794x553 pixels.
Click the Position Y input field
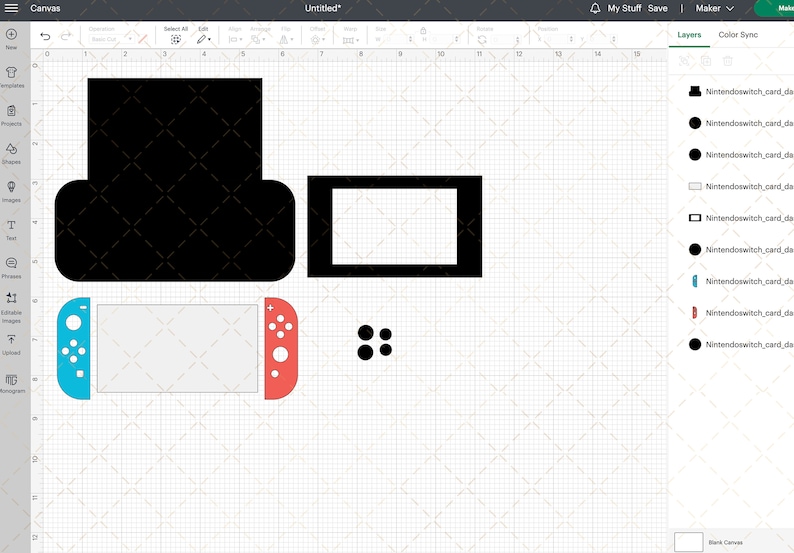click(602, 39)
